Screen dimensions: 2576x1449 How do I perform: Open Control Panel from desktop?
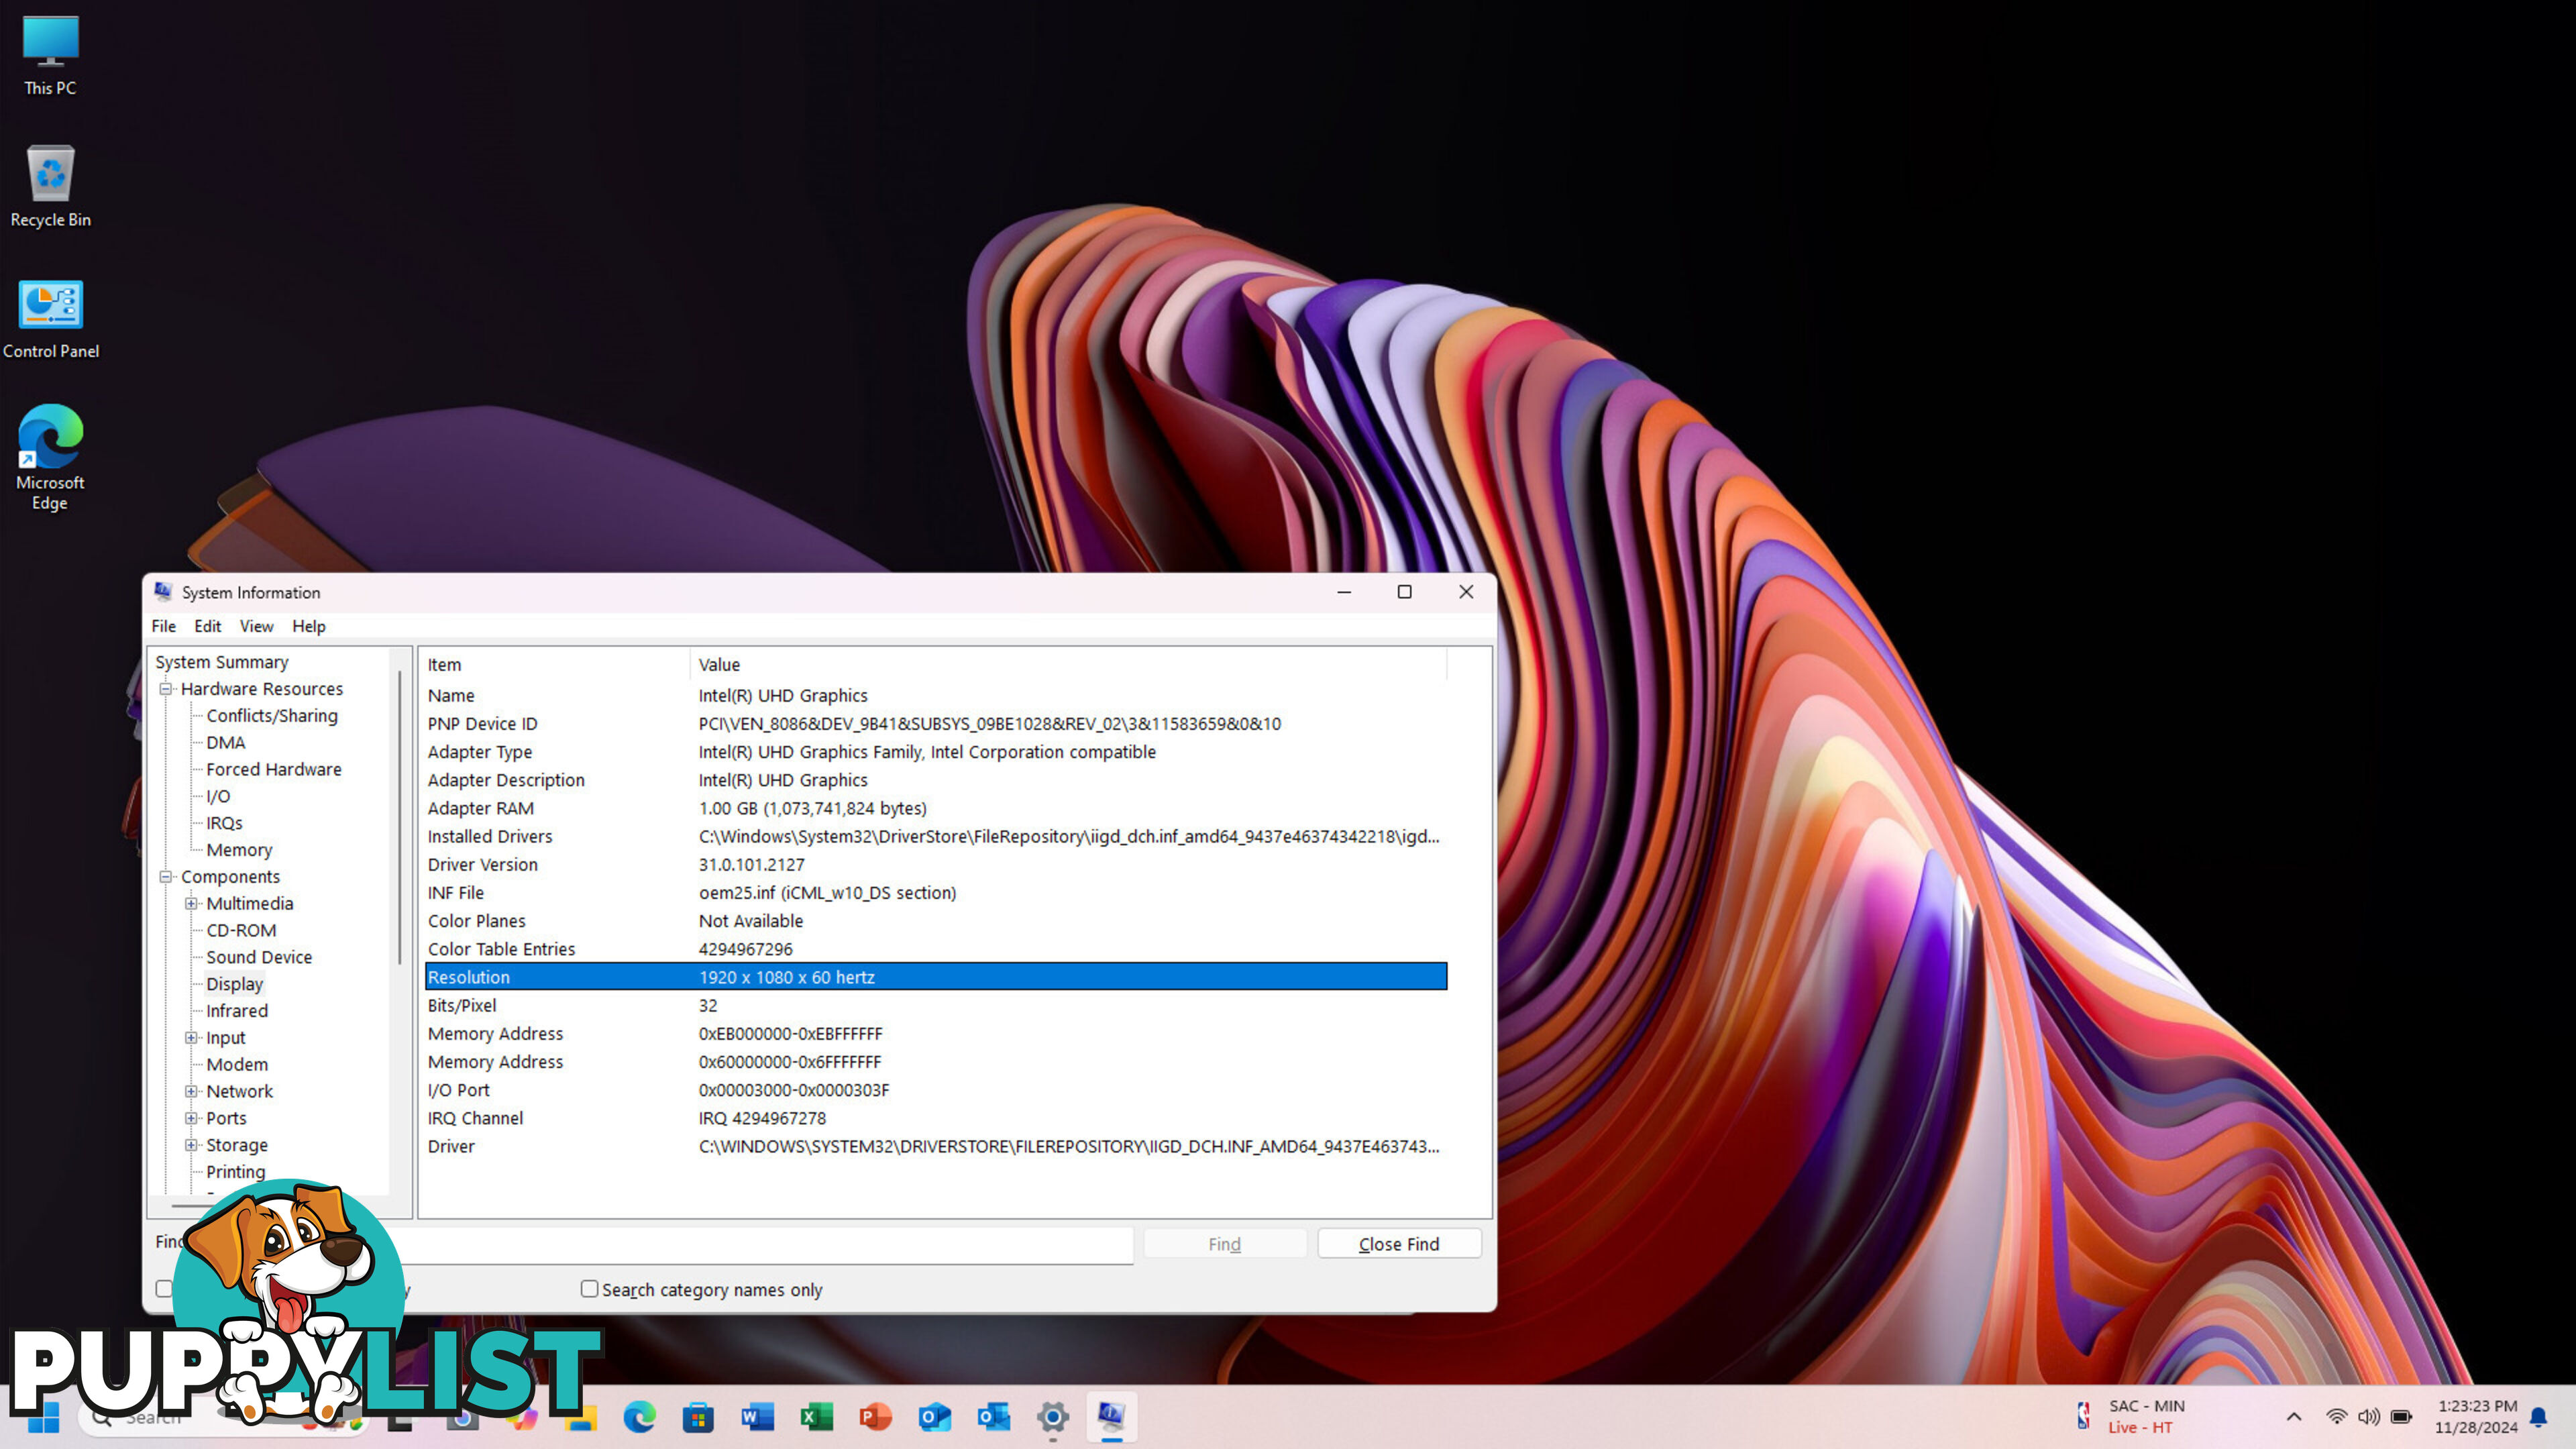pyautogui.click(x=50, y=305)
